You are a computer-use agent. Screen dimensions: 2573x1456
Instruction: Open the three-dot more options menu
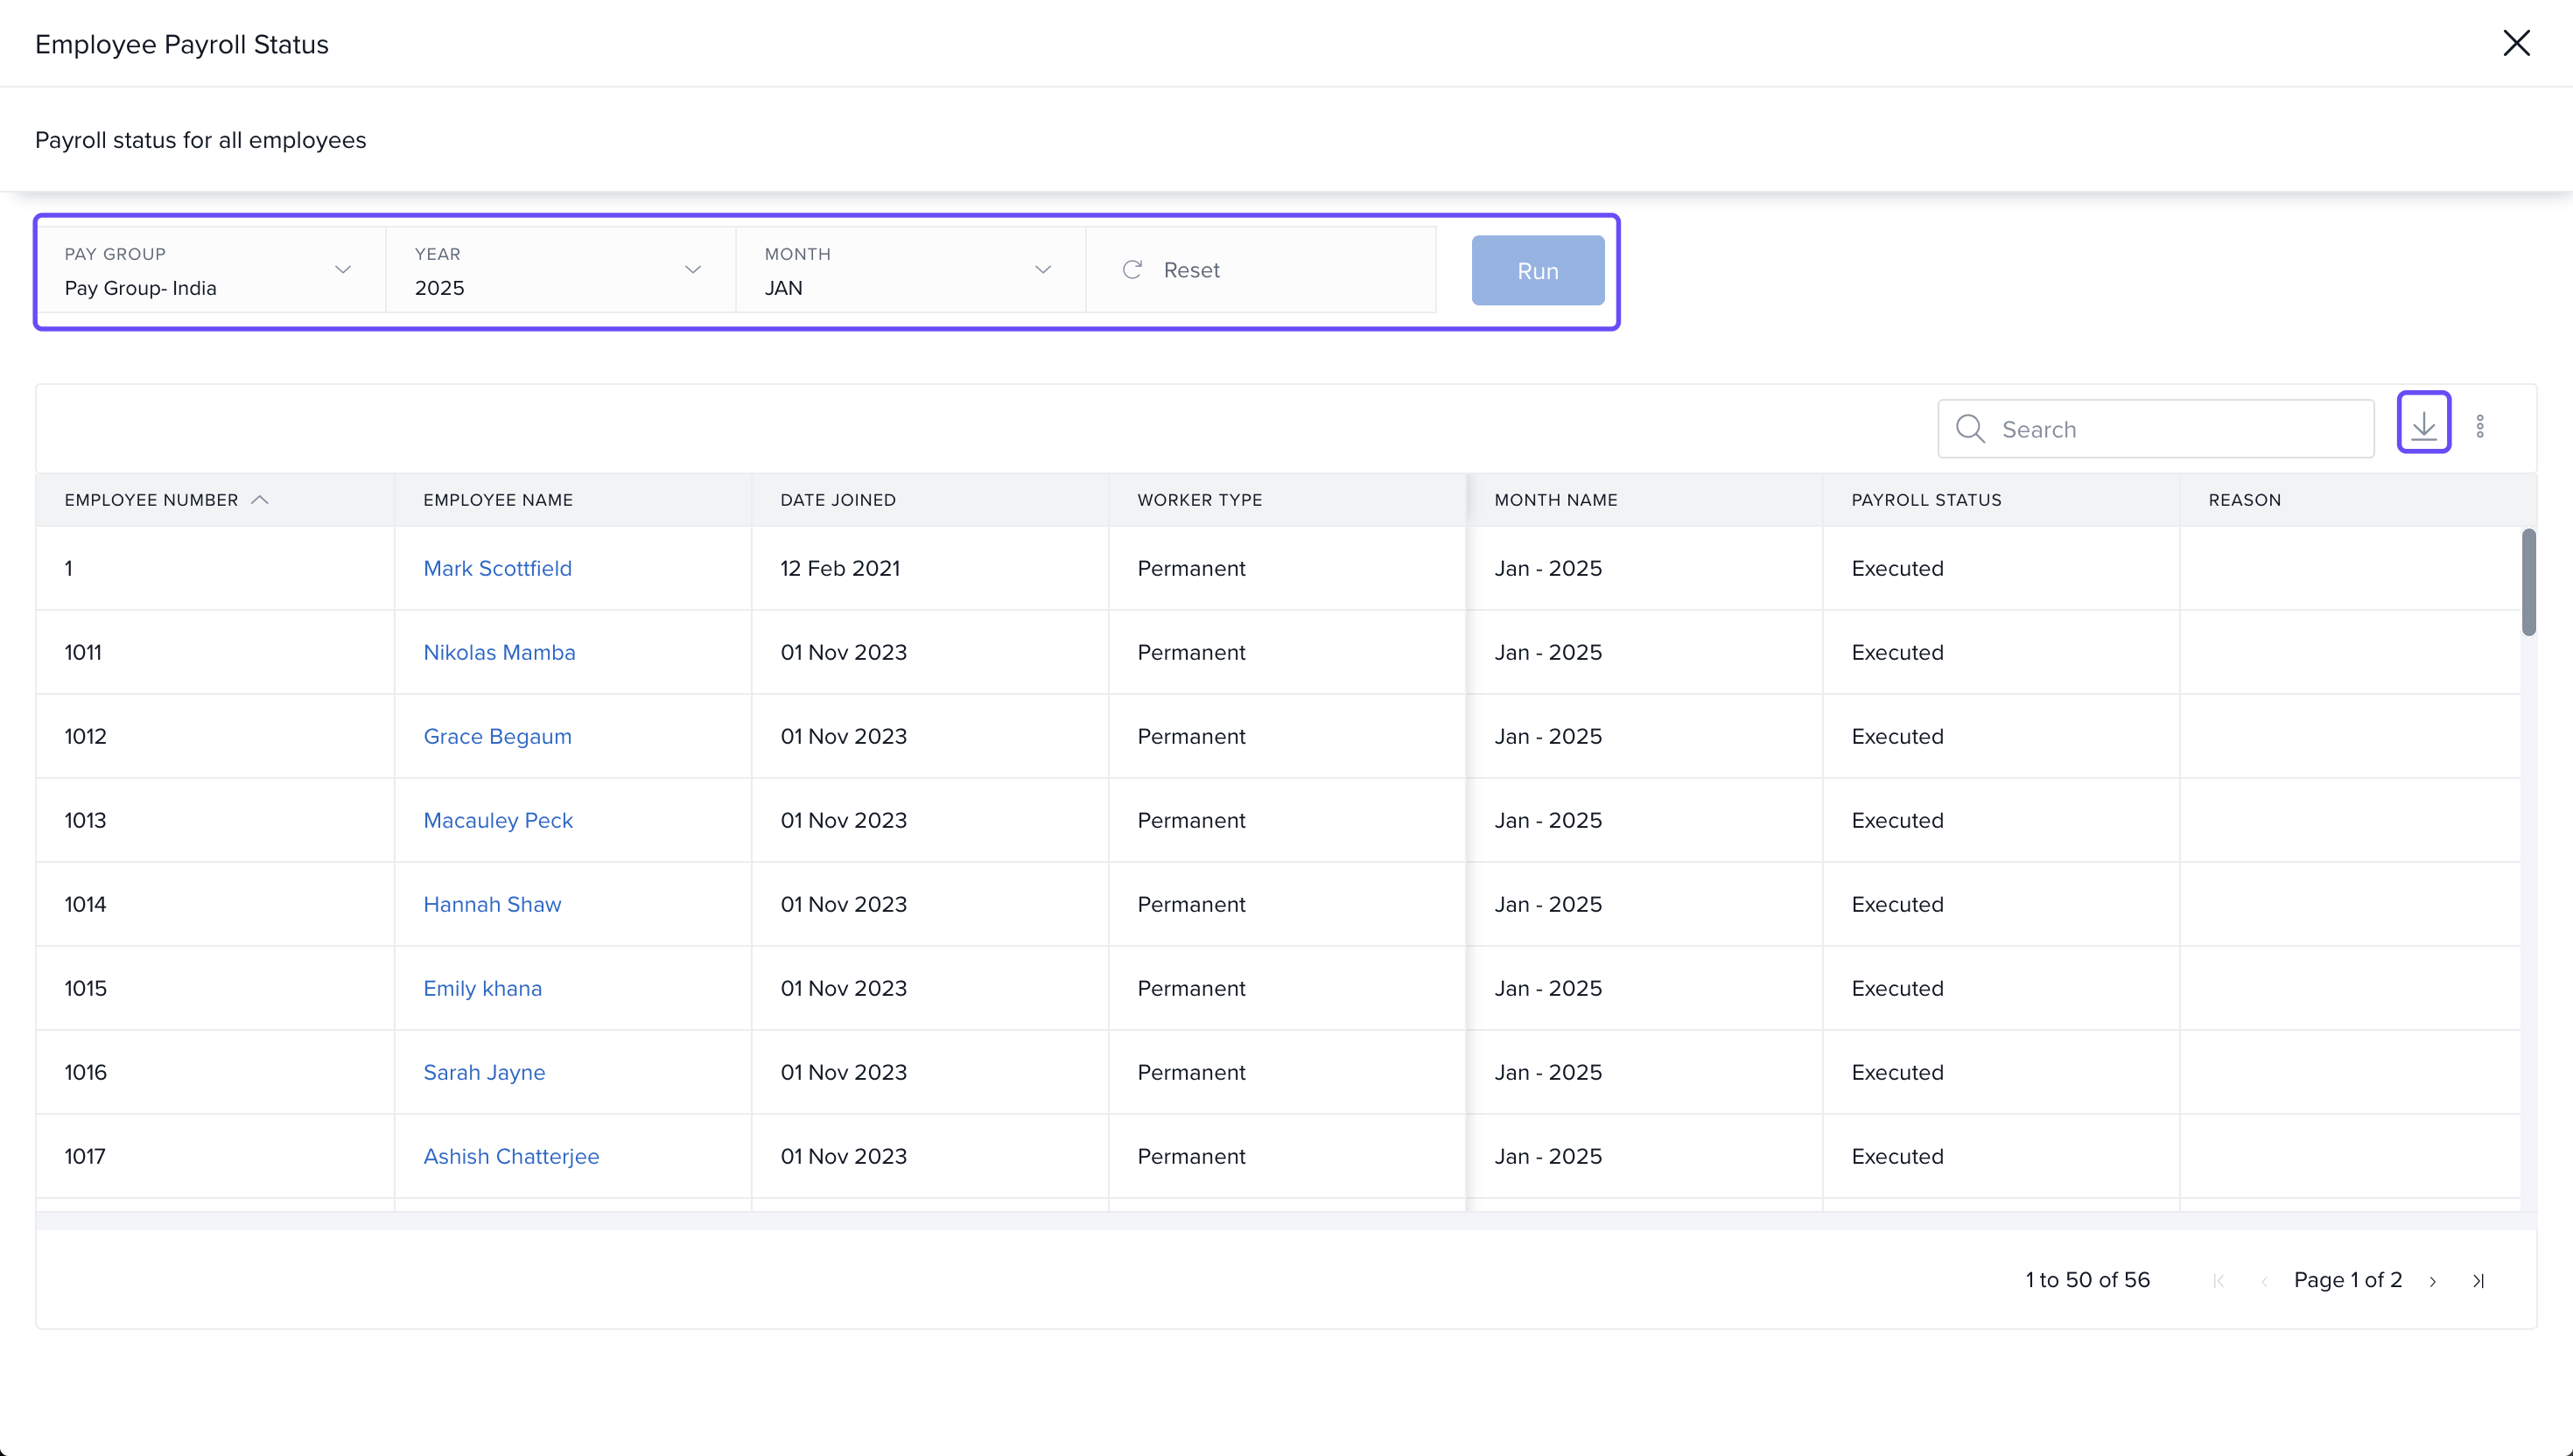tap(2480, 427)
